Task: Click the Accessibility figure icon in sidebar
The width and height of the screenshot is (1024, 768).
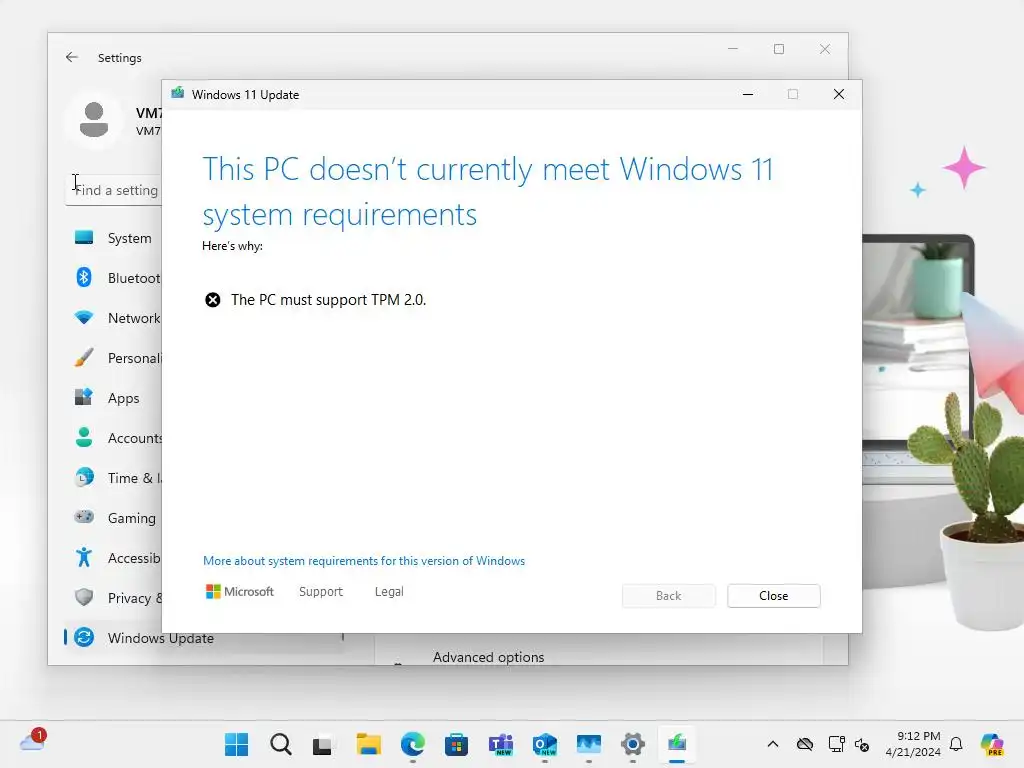Action: (x=84, y=557)
